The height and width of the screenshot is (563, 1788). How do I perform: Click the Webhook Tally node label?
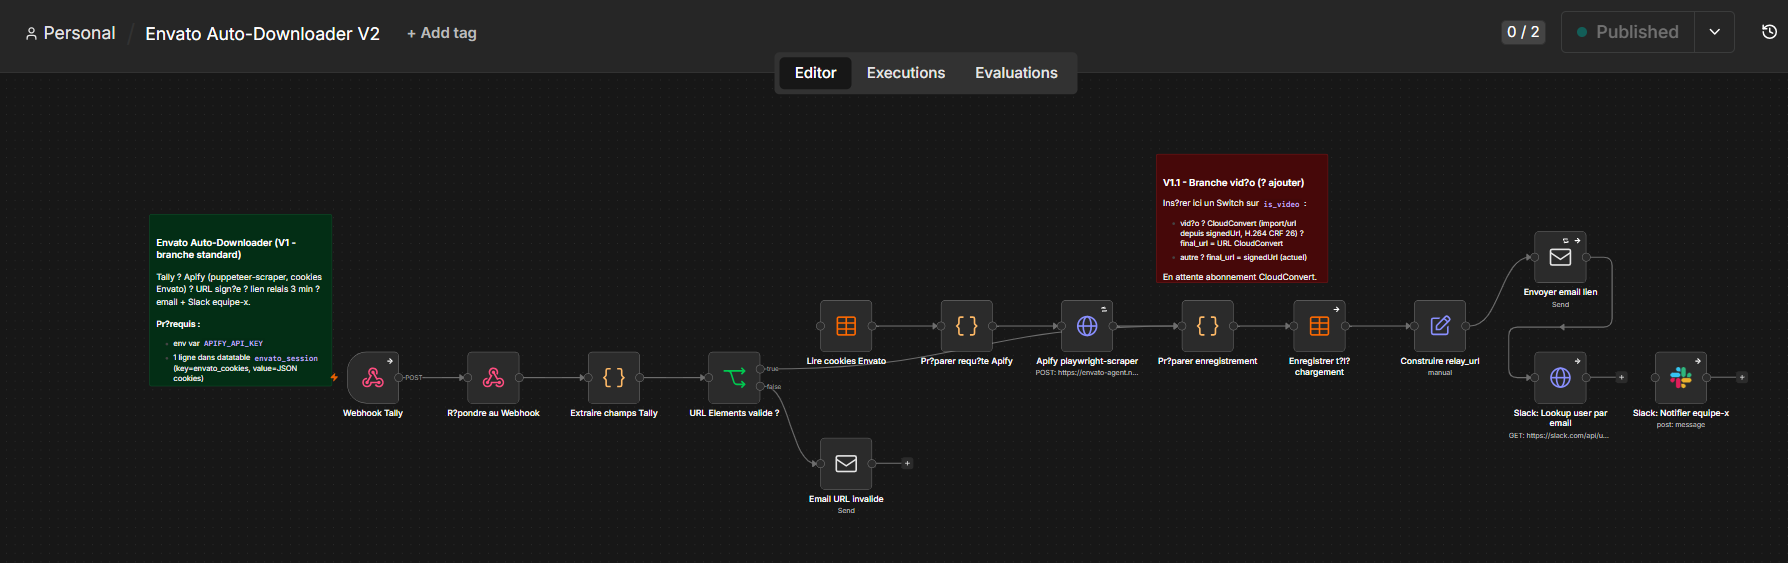click(373, 413)
